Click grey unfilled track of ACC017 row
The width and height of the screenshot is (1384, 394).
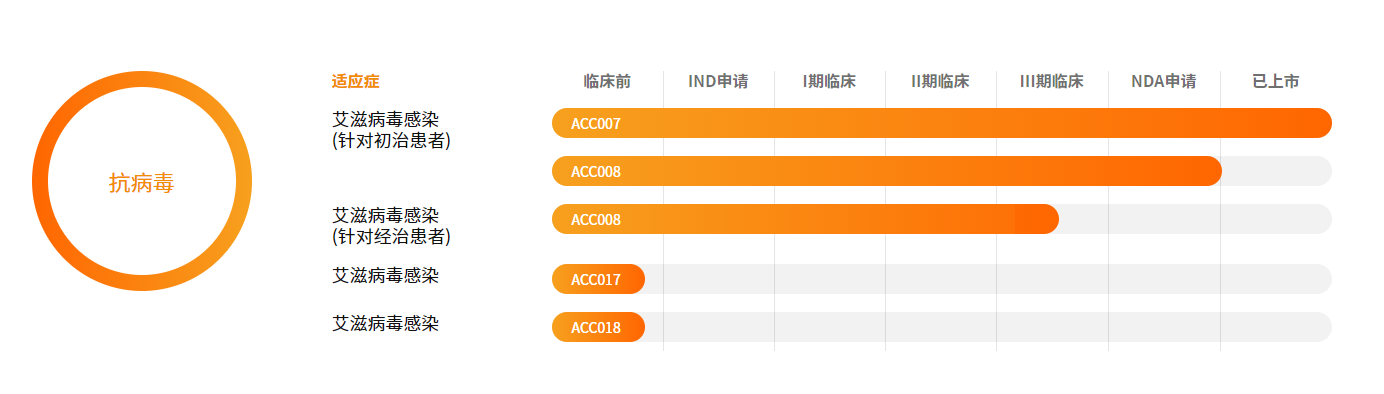988,279
